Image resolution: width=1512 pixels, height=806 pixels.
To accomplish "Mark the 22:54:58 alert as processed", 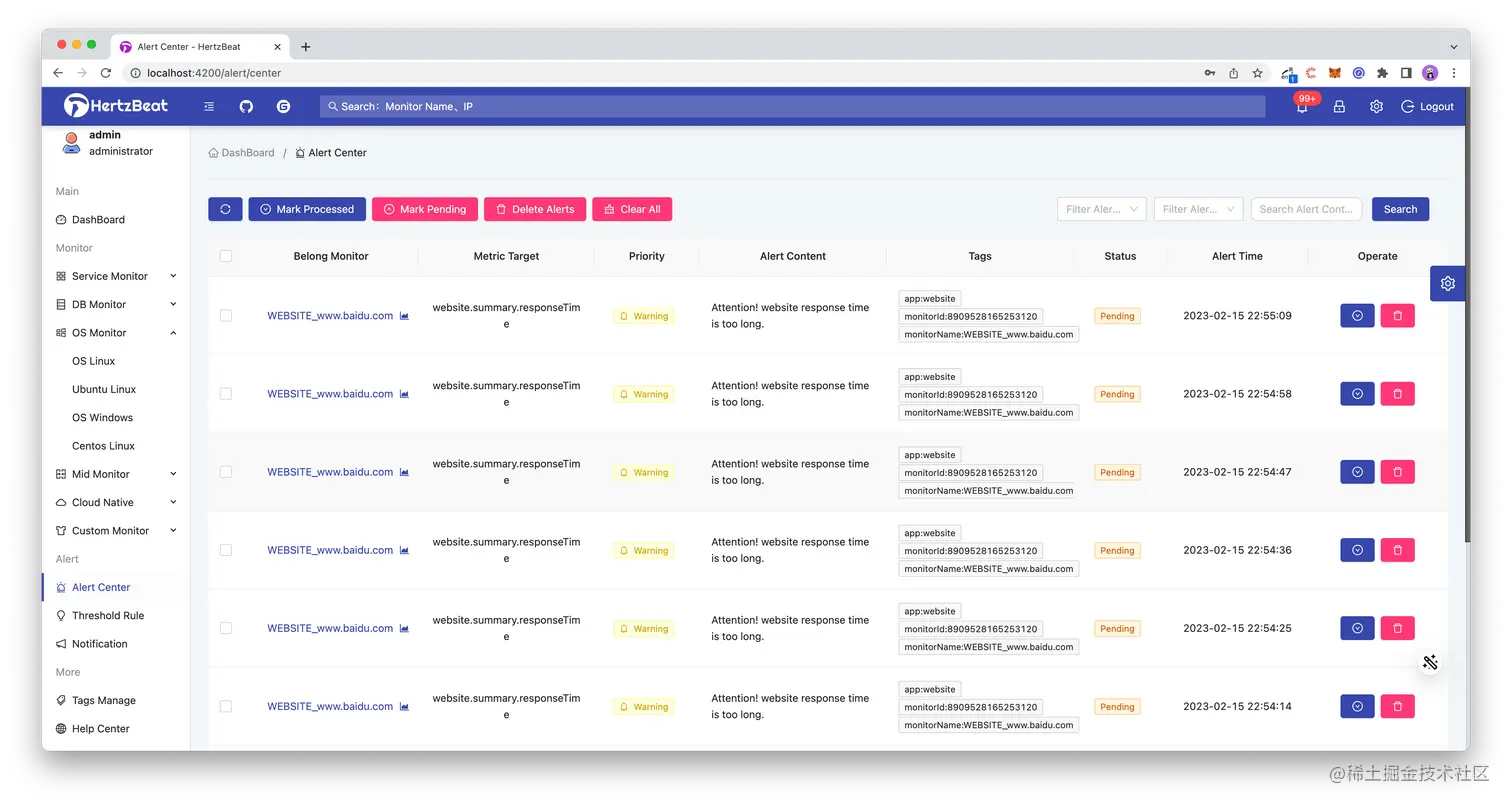I will [x=1357, y=394].
